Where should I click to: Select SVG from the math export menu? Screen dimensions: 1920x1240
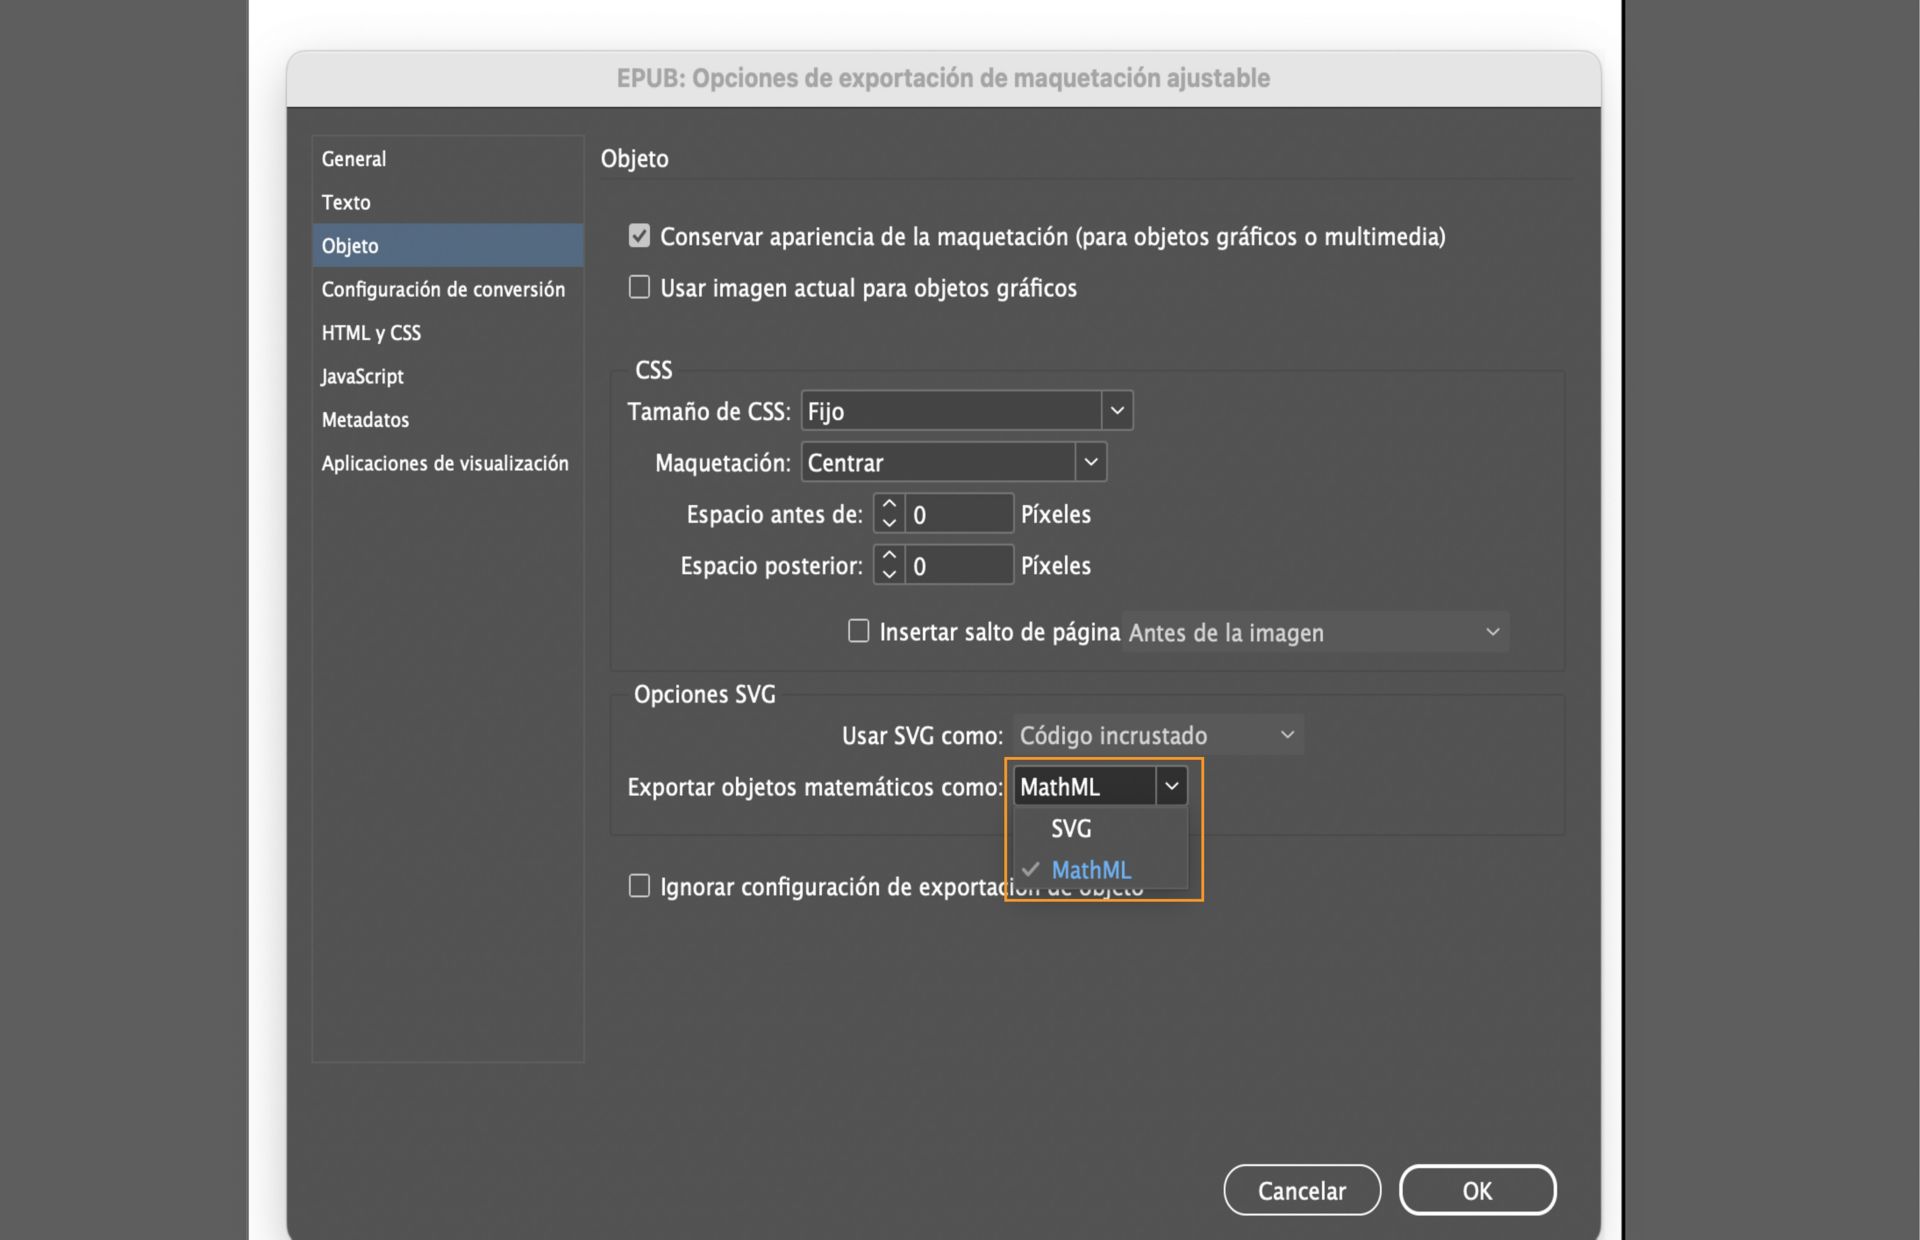point(1071,828)
